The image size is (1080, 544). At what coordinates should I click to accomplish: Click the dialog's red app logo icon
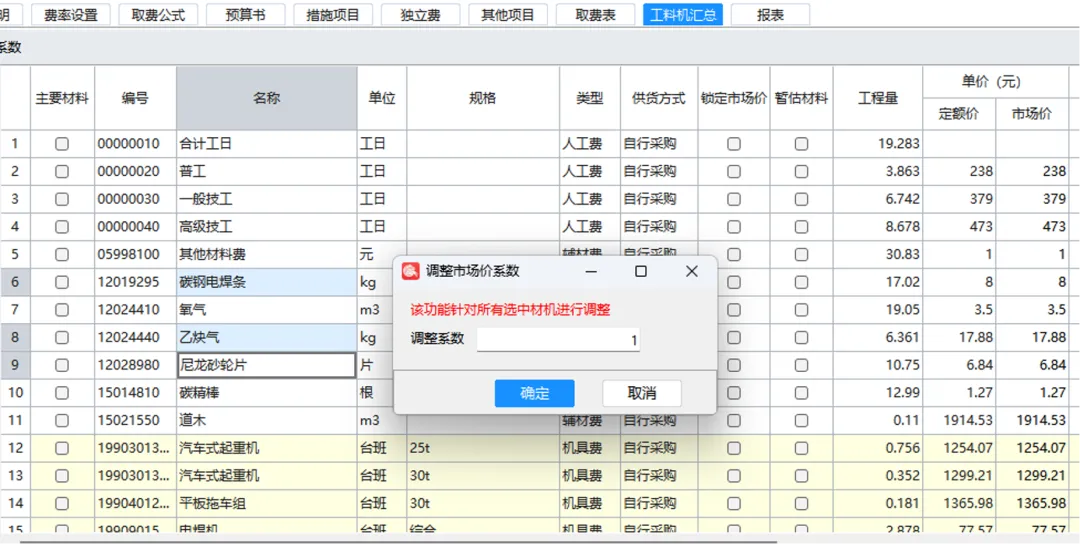coord(410,271)
